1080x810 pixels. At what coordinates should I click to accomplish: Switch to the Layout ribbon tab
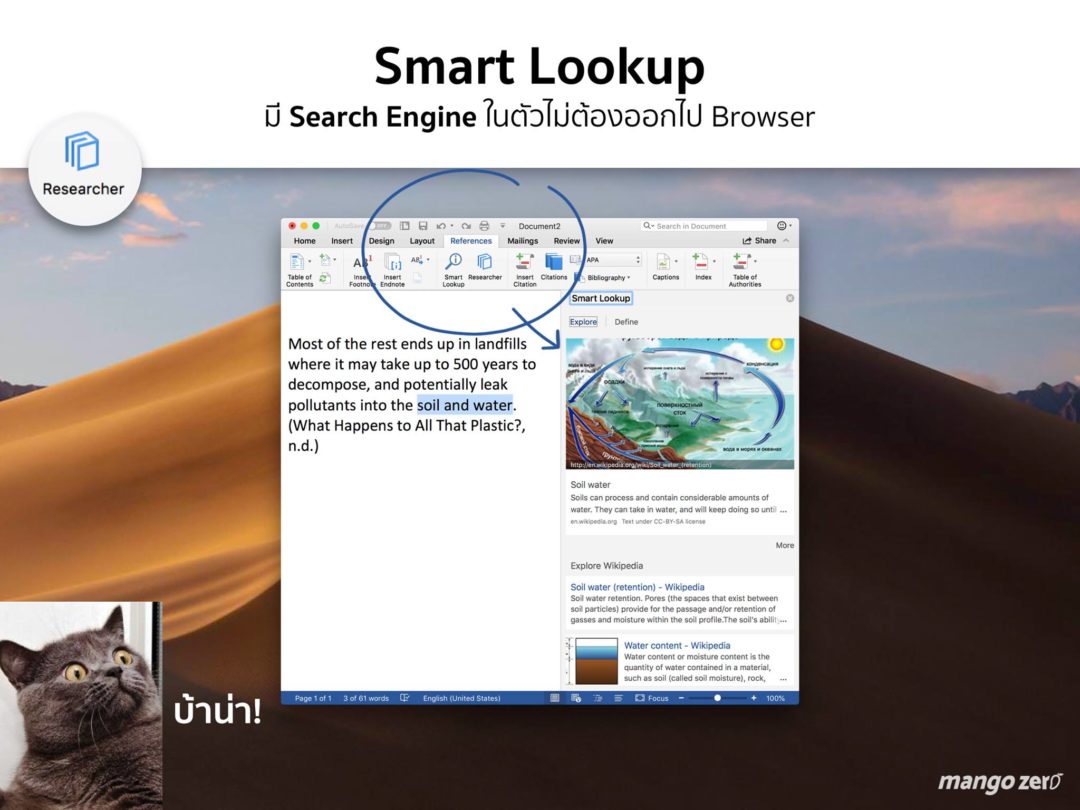click(x=422, y=241)
